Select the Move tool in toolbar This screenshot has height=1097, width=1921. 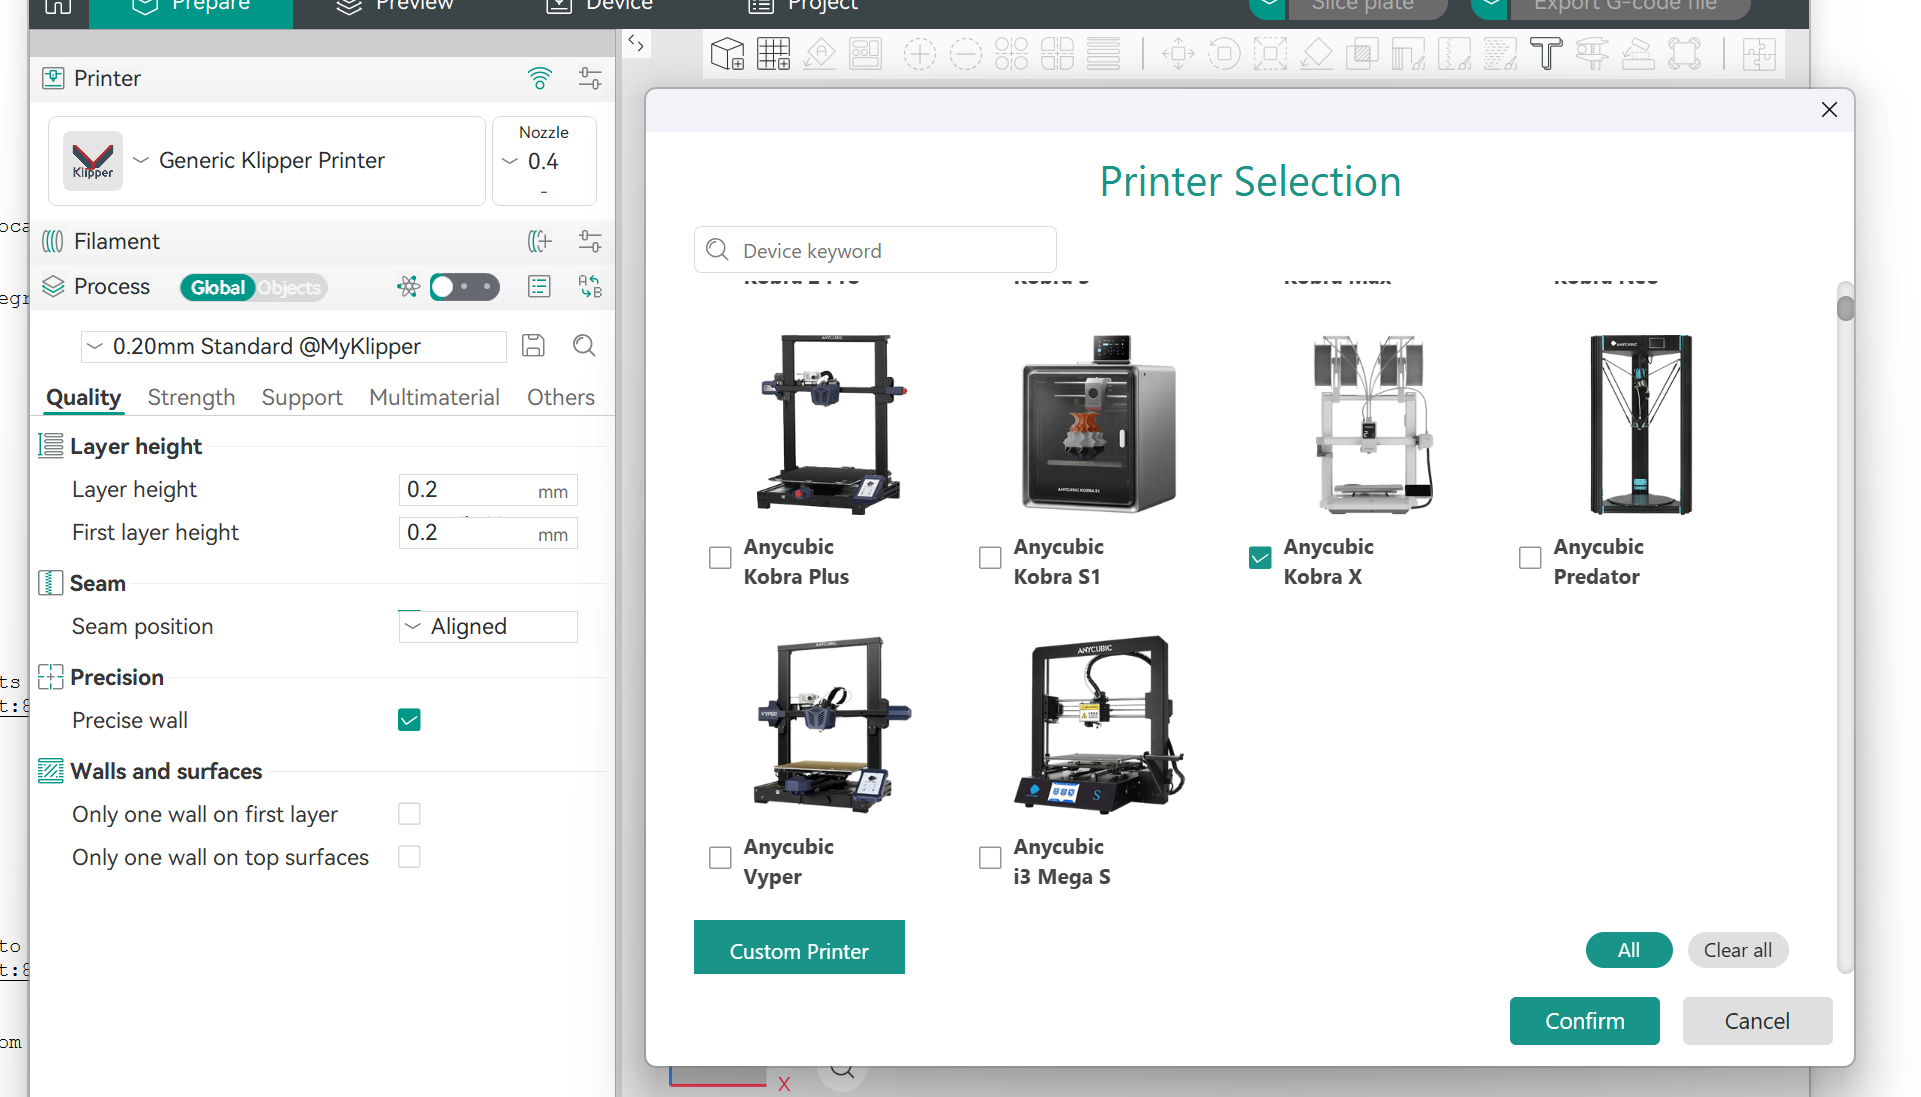pos(1178,53)
